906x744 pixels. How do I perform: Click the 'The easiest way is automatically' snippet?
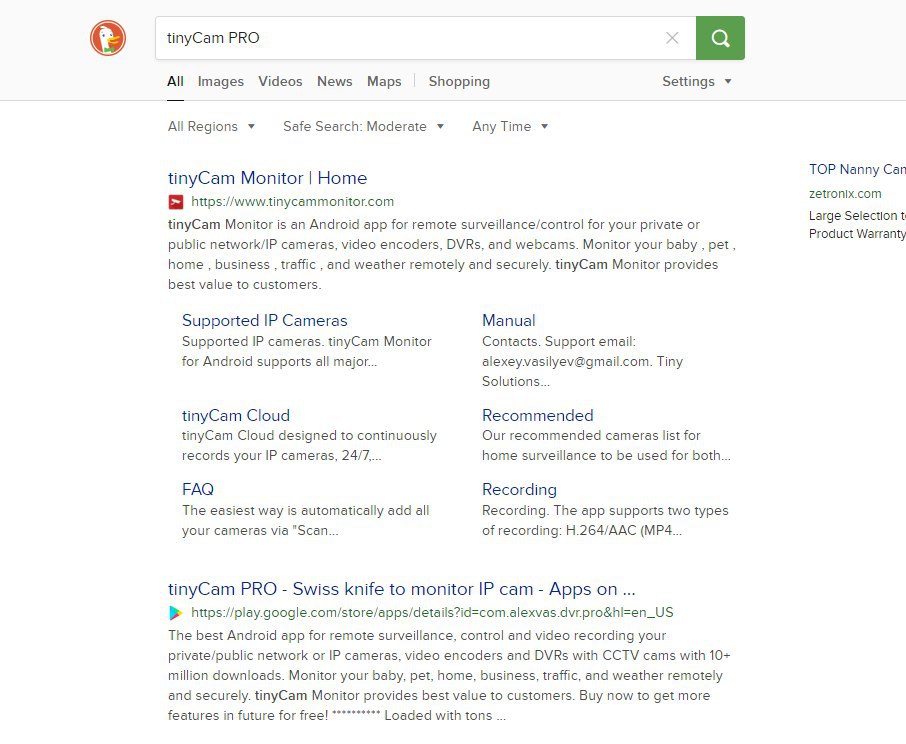(x=306, y=520)
